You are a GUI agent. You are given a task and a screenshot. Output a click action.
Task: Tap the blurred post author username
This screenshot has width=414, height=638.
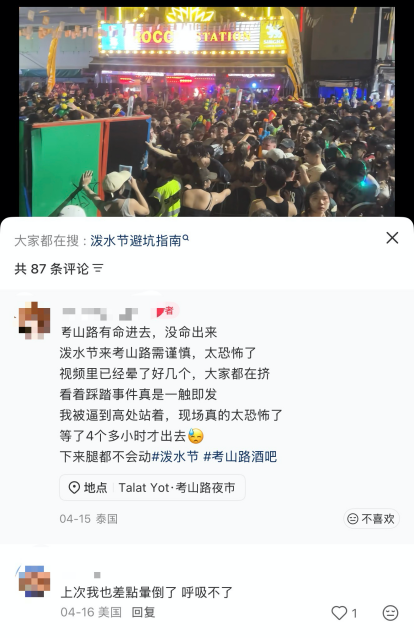[x=100, y=313]
